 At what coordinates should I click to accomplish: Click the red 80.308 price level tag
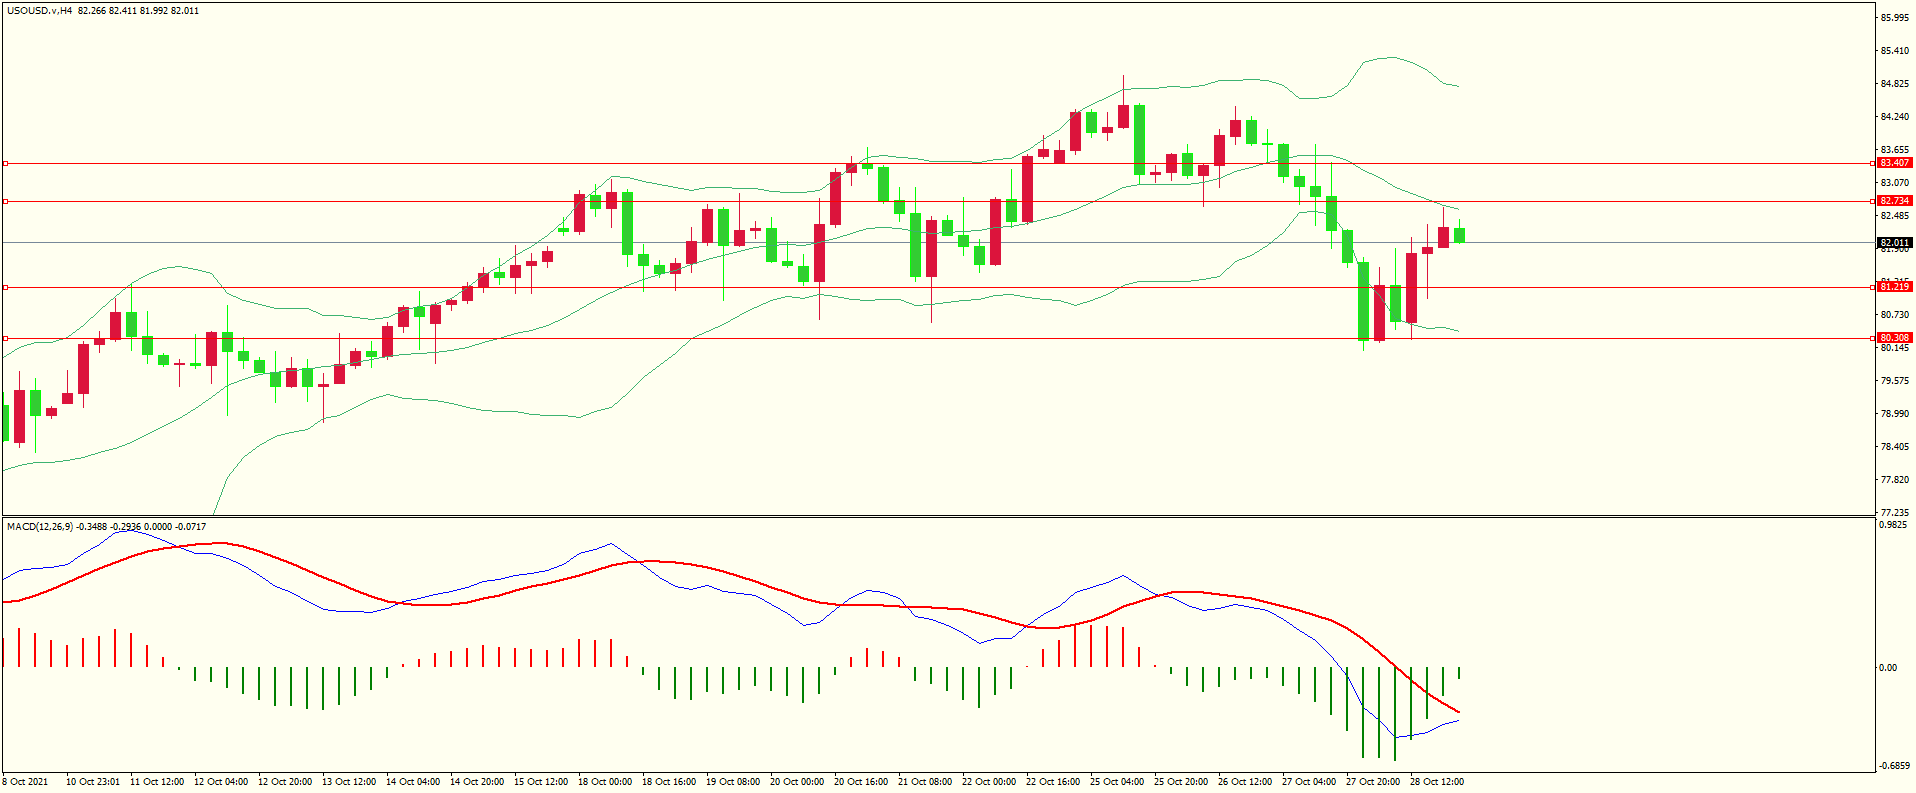pyautogui.click(x=1894, y=338)
